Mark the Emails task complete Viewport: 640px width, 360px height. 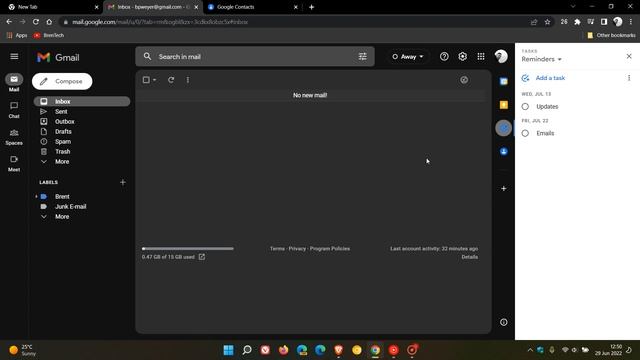coord(525,133)
